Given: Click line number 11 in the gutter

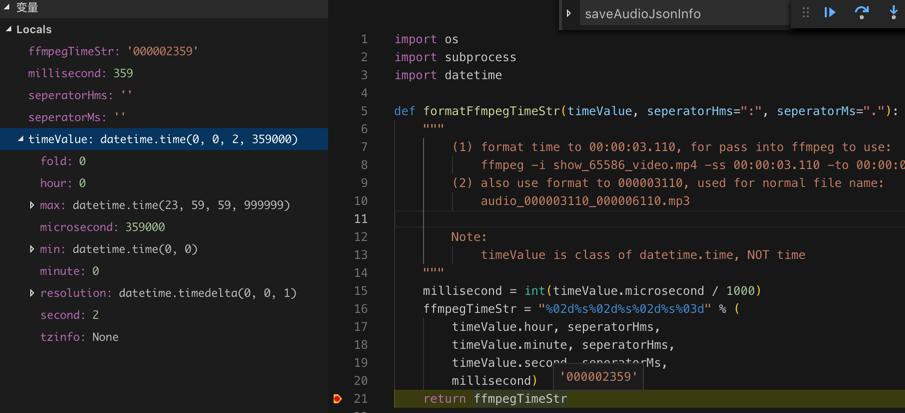Looking at the screenshot, I should point(361,219).
